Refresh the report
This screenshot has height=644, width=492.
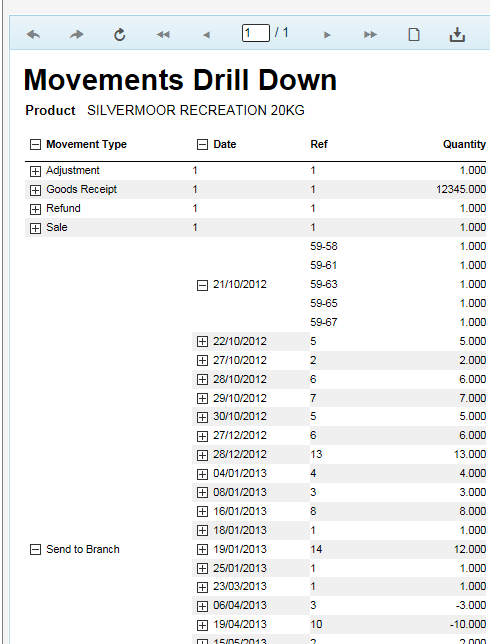click(120, 34)
